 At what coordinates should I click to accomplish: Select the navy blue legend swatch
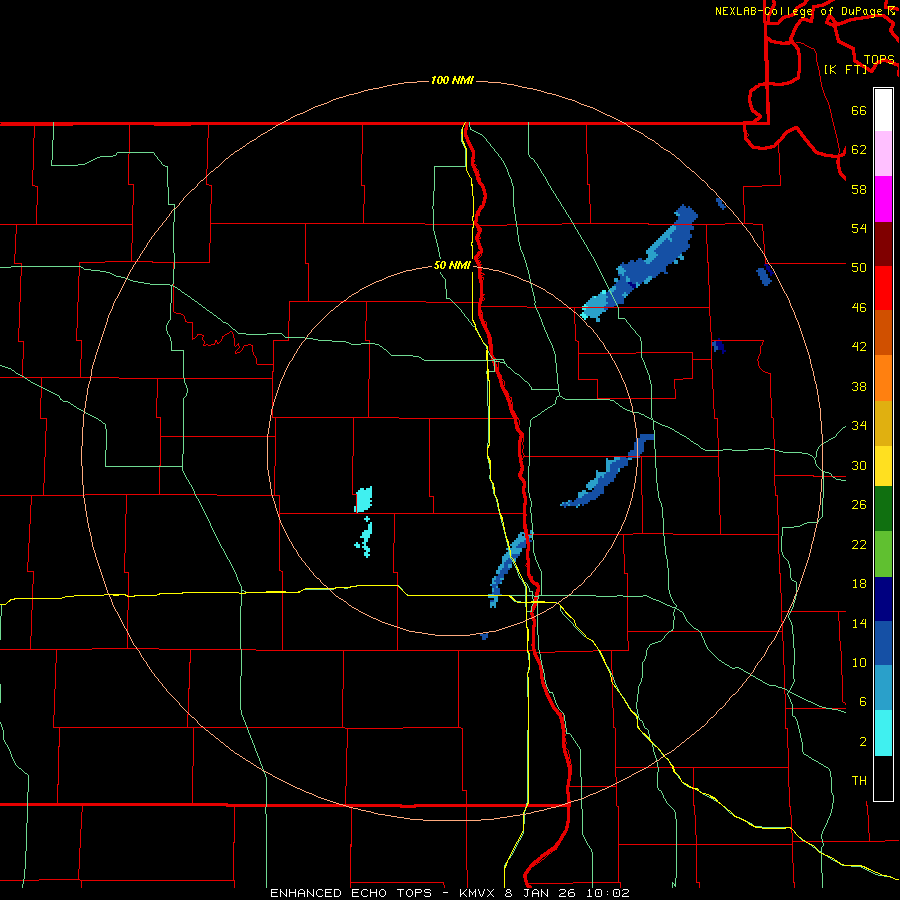(883, 599)
